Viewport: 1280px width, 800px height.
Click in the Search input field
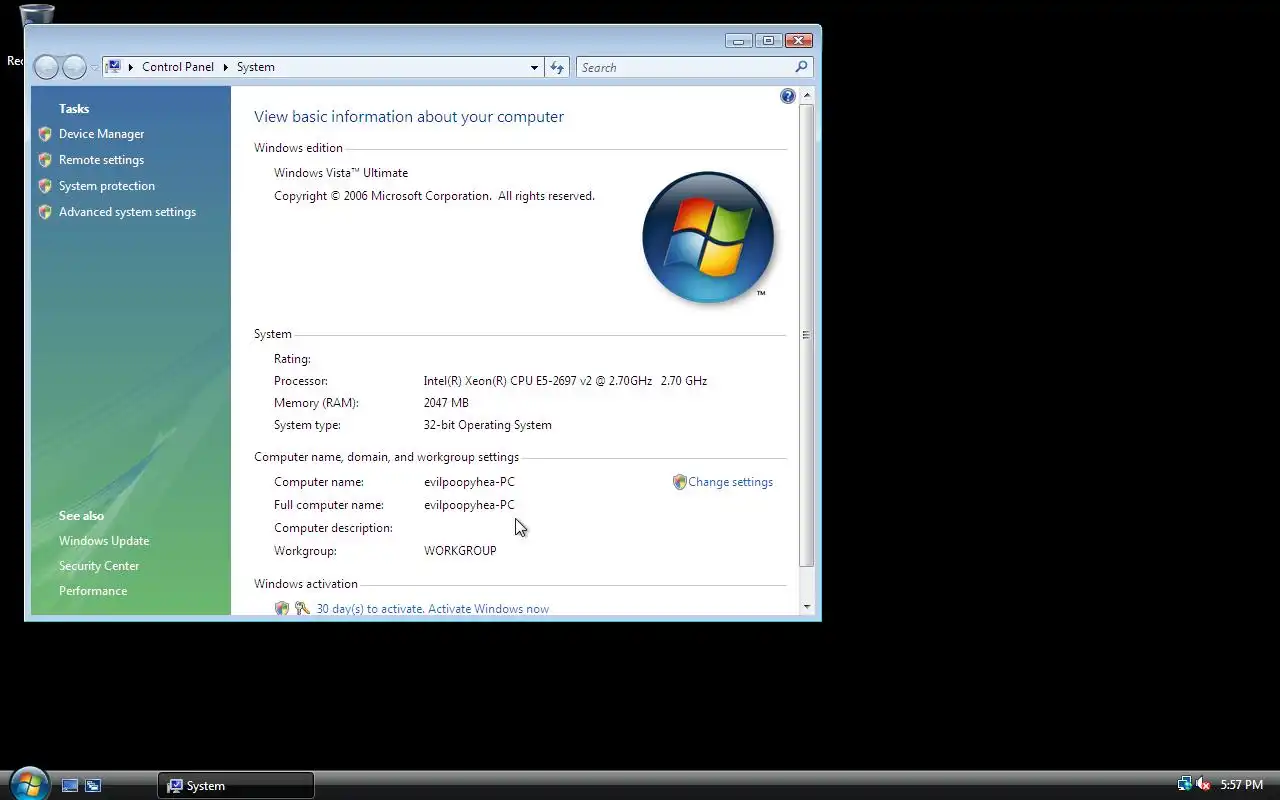686,67
